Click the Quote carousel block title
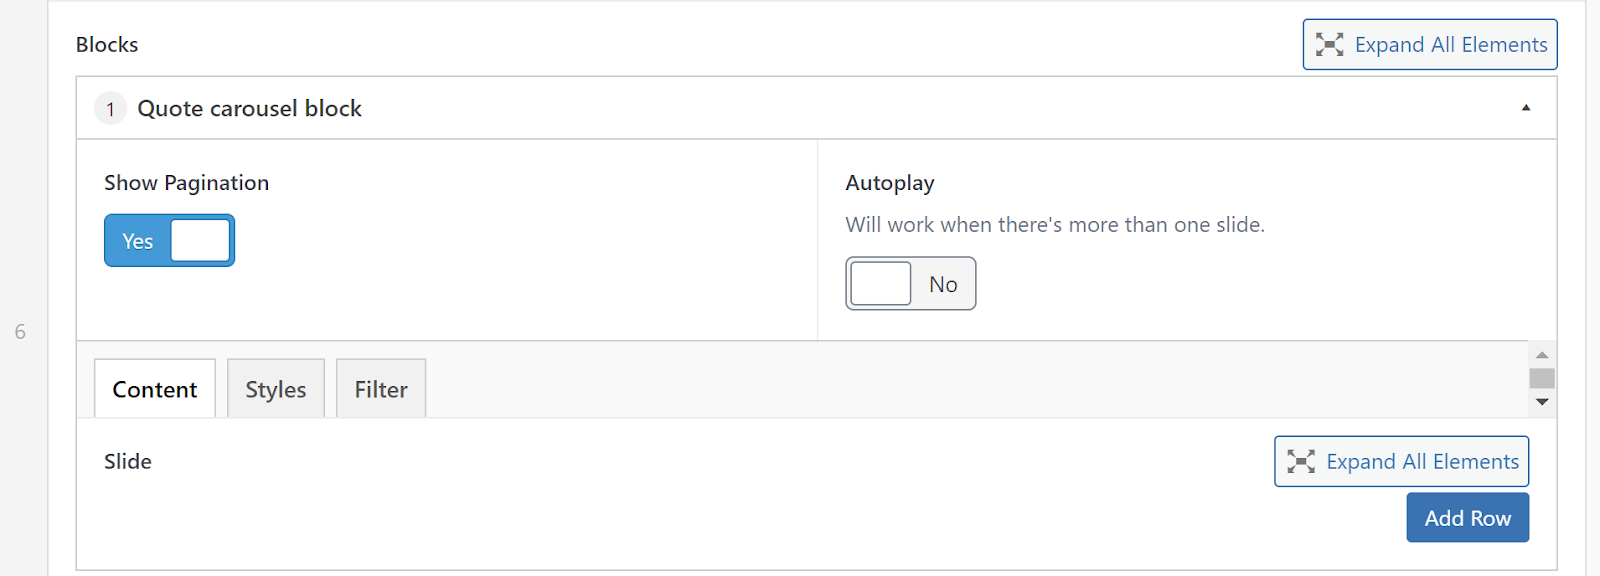Screen dimensions: 1600x576 (249, 108)
